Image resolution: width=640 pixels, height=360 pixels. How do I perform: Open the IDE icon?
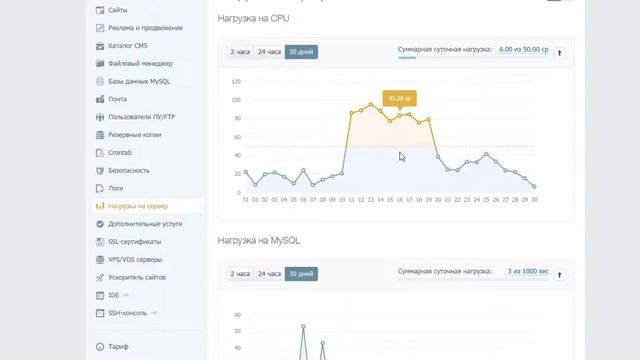pos(100,295)
